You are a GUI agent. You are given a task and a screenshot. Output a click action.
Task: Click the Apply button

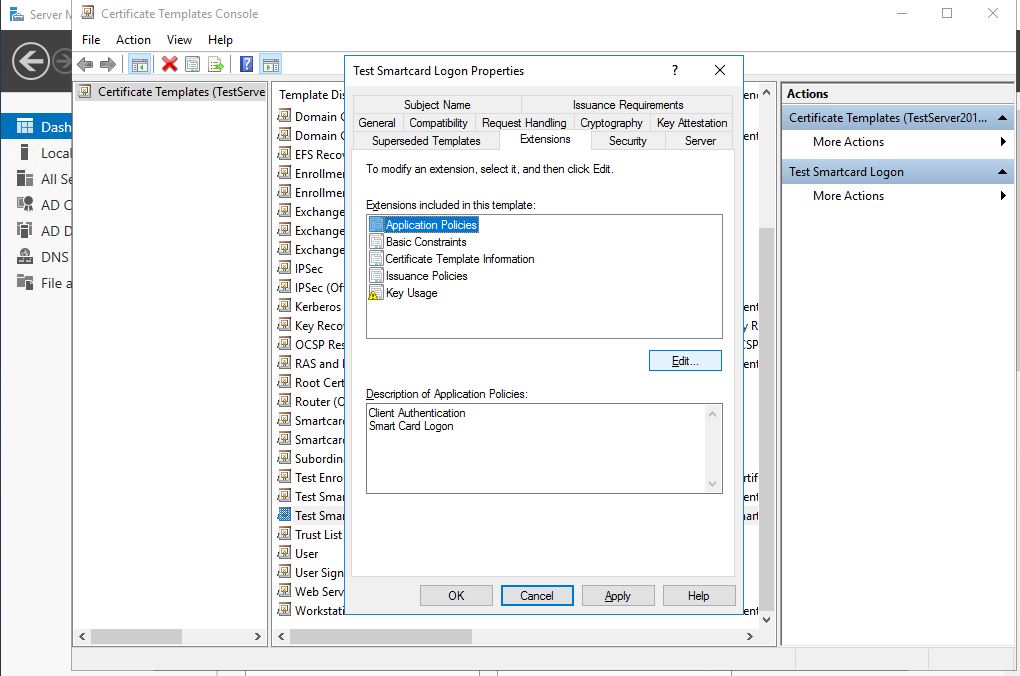tap(618, 596)
